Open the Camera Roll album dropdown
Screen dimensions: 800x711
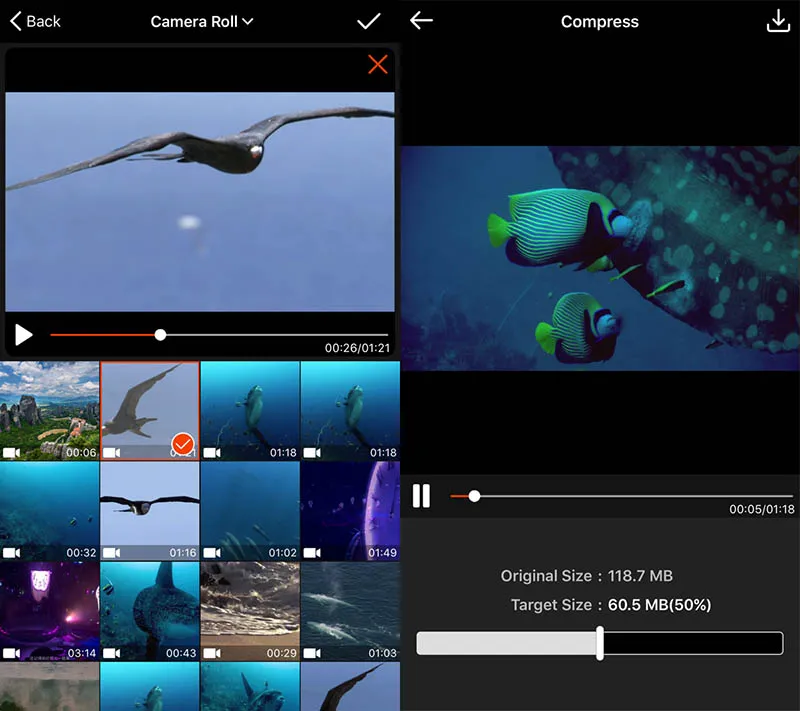click(202, 20)
